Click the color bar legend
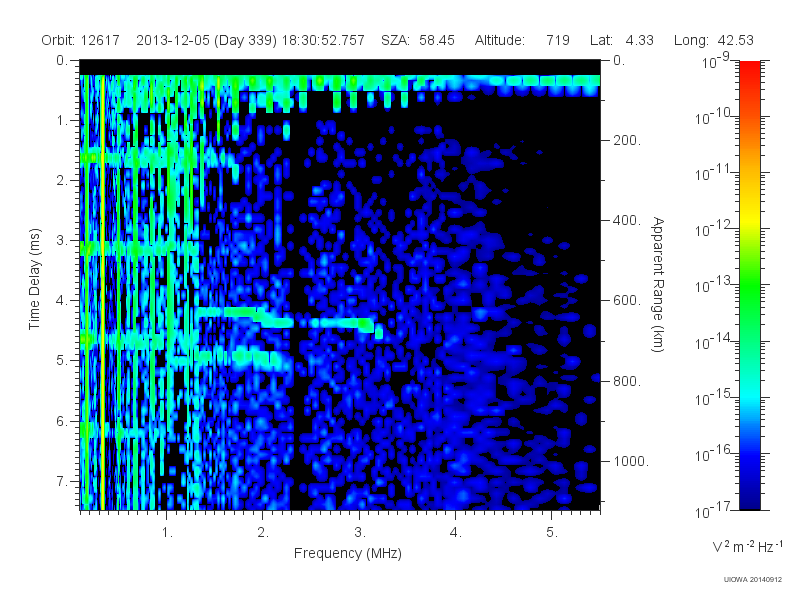 (x=750, y=285)
